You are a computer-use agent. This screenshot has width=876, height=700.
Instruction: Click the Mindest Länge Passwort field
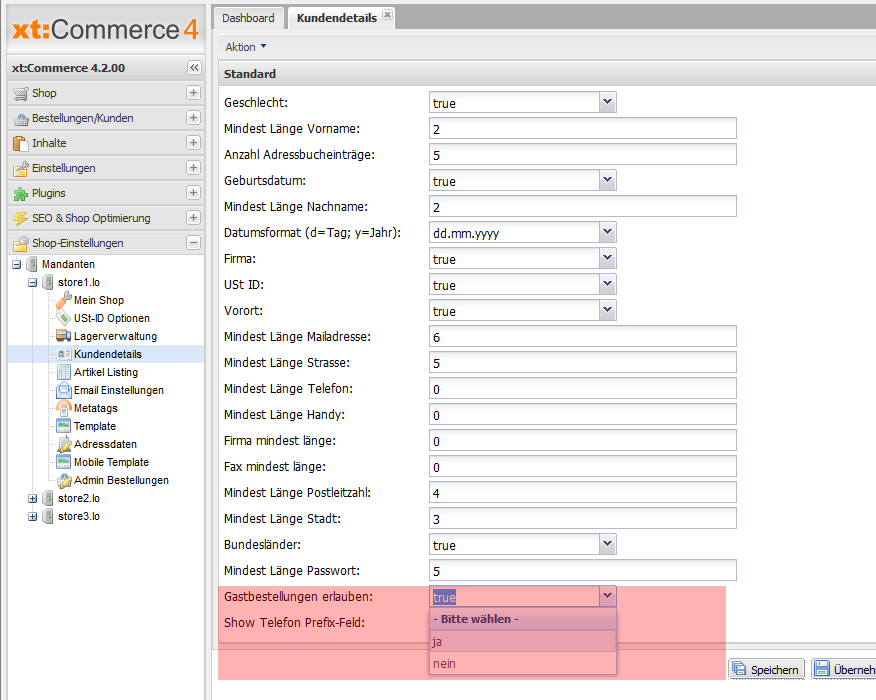point(583,570)
